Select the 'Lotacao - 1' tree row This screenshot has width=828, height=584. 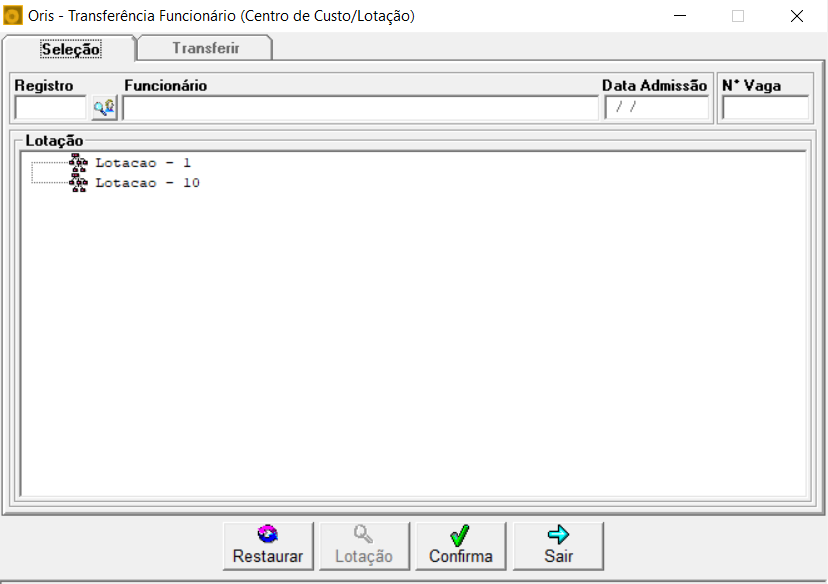click(x=143, y=163)
